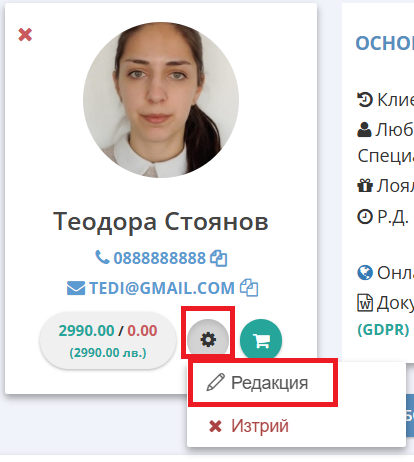
Task: Choose Изтрий to delete the client
Action: 249,426
